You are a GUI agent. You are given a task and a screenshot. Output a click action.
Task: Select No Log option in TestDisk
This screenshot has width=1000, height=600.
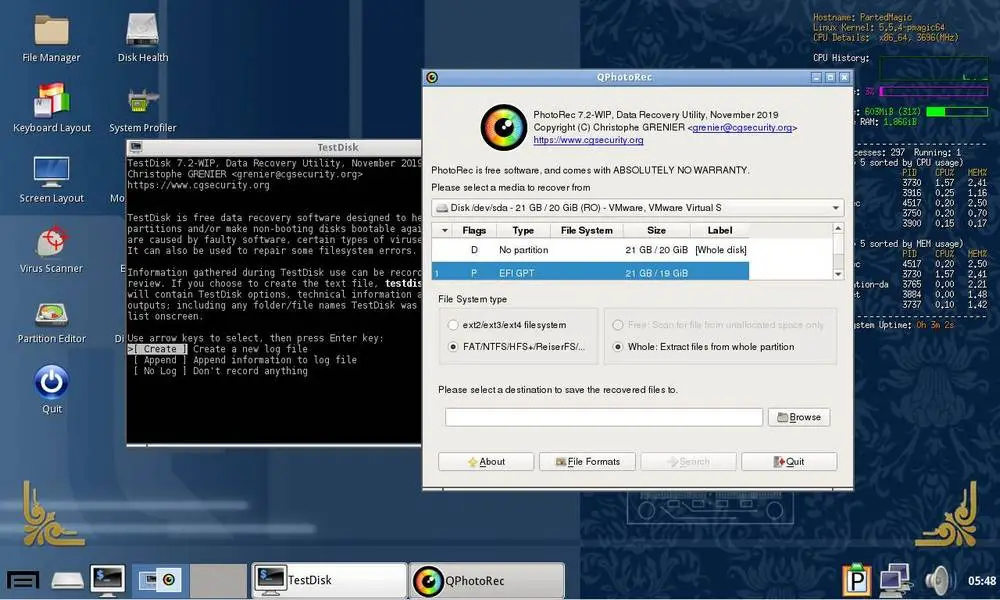pyautogui.click(x=160, y=370)
